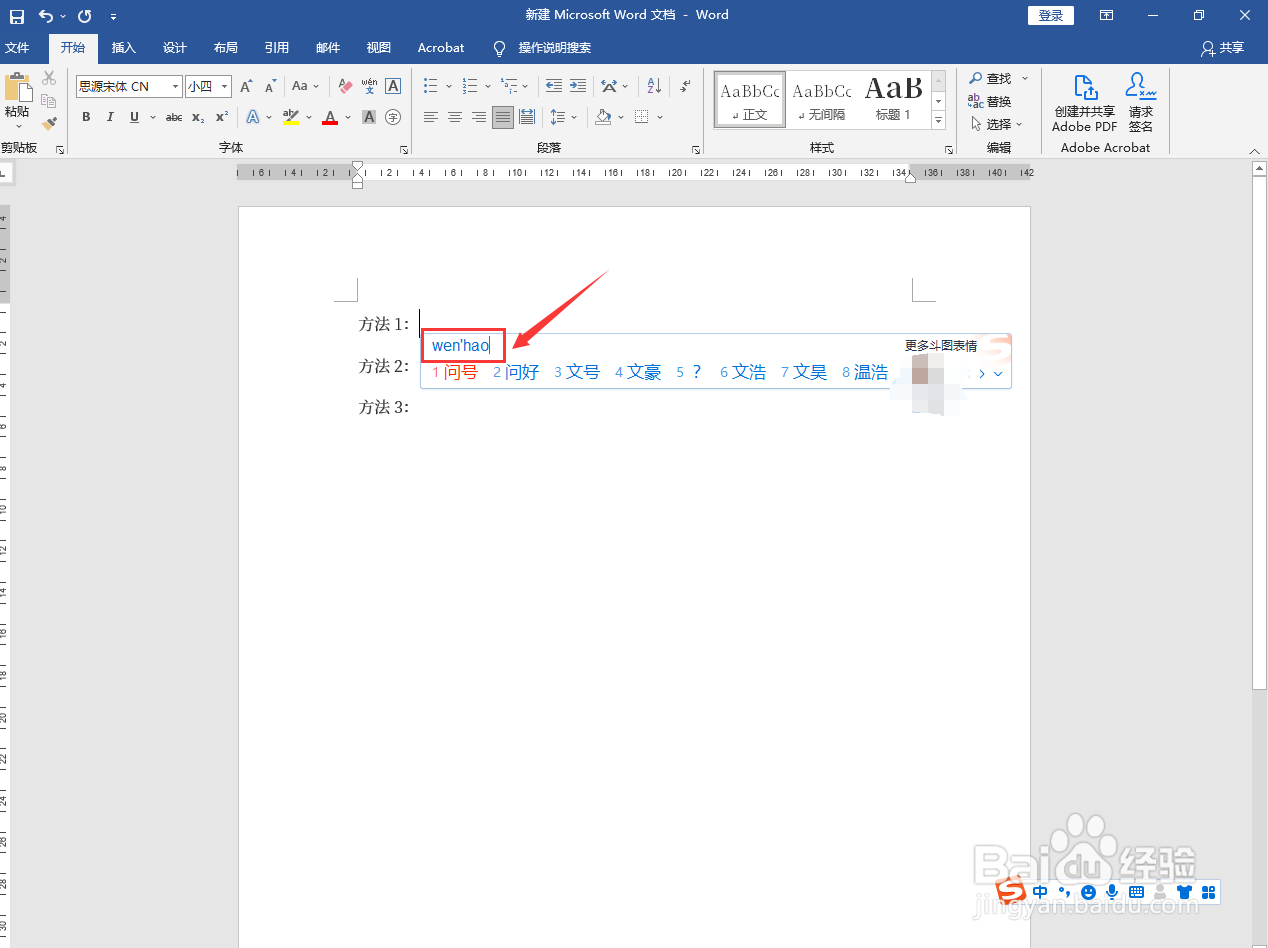
Task: Click the distributed alignment icon
Action: pos(527,117)
